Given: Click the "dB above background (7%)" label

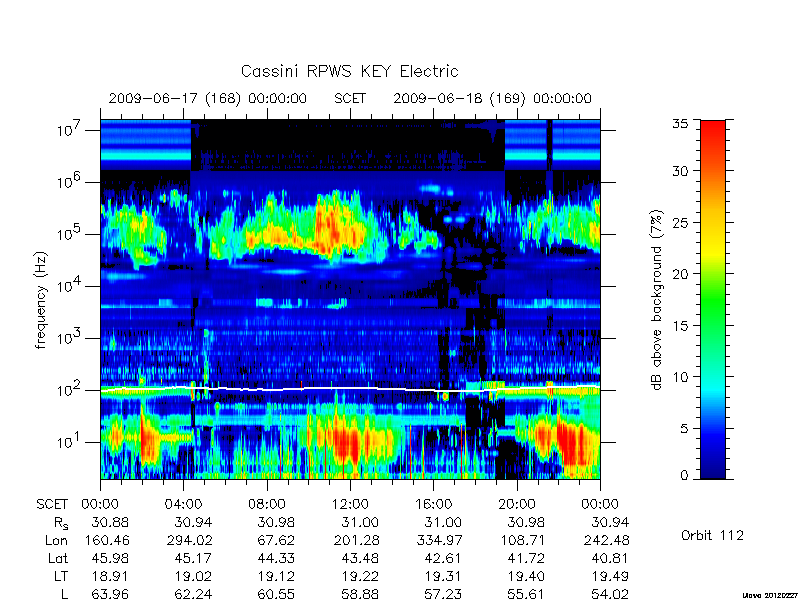Looking at the screenshot, I should tap(657, 300).
